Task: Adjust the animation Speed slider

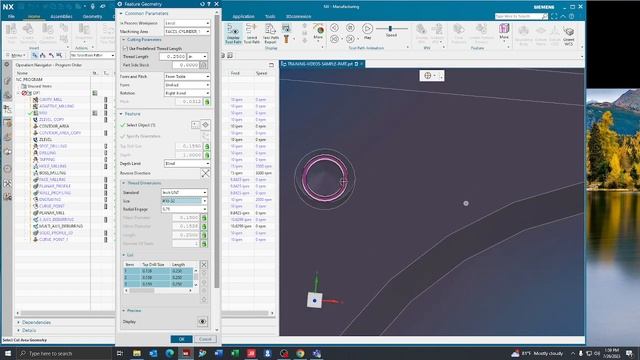Action: tap(391, 29)
